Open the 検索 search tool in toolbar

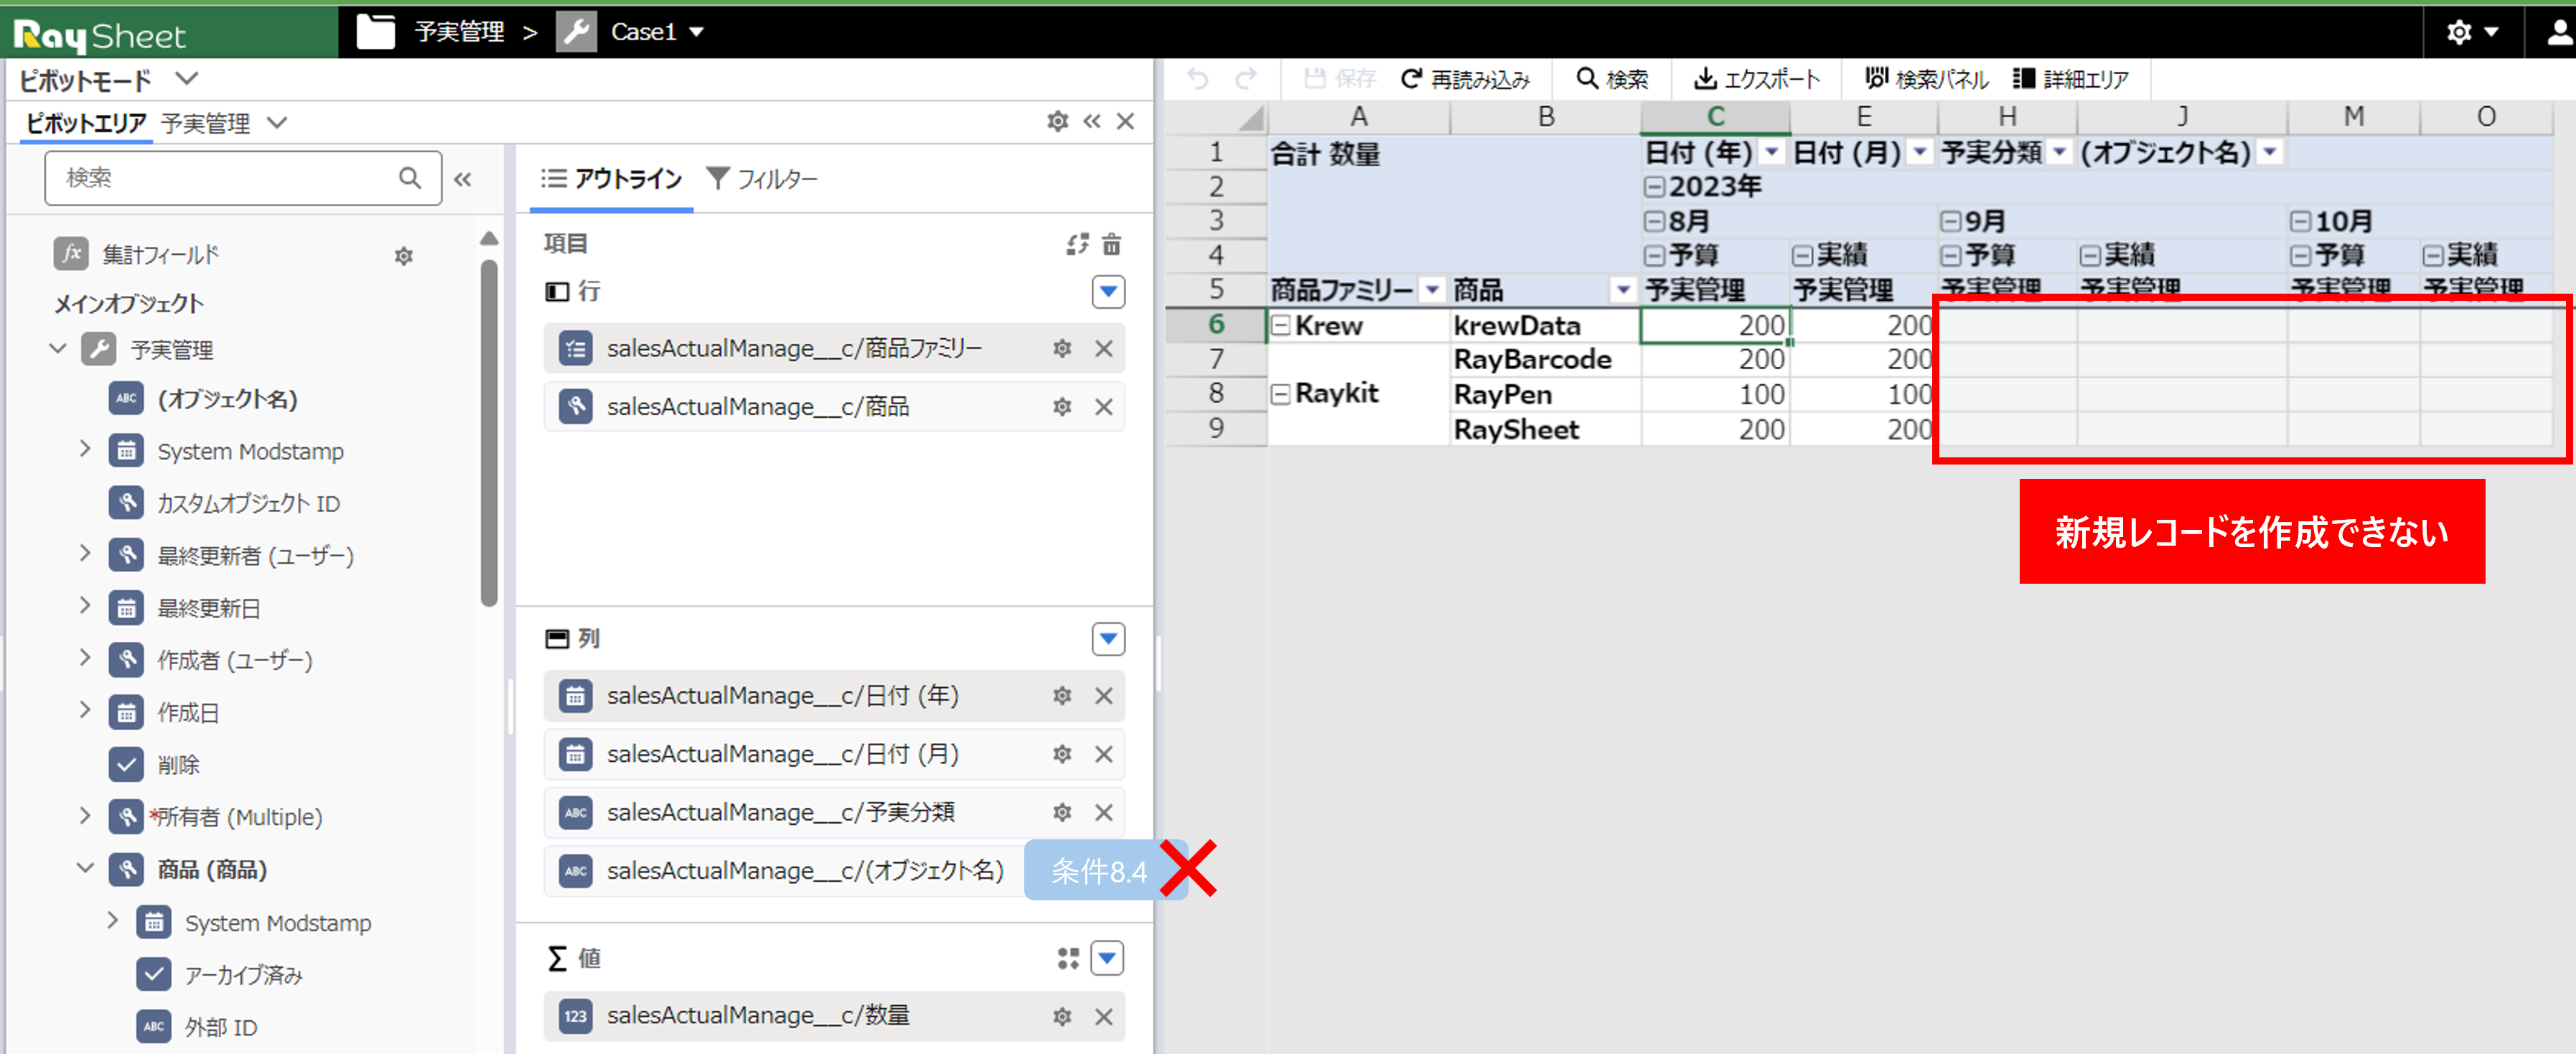click(1612, 78)
